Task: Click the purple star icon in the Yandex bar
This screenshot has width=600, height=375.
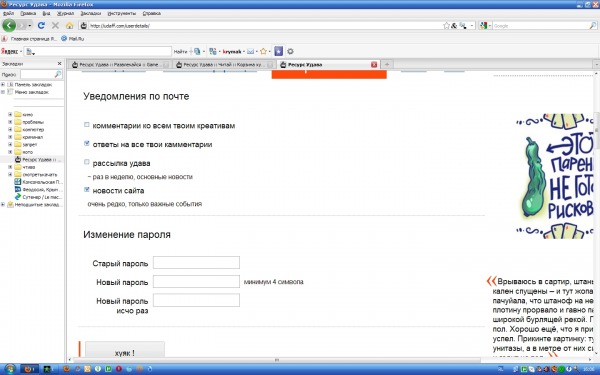Action: coord(279,51)
